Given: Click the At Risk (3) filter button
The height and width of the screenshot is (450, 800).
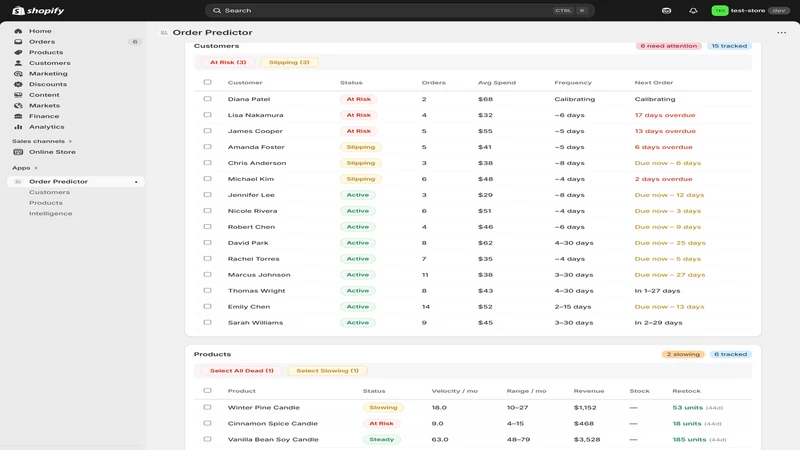Looking at the screenshot, I should pos(228,62).
